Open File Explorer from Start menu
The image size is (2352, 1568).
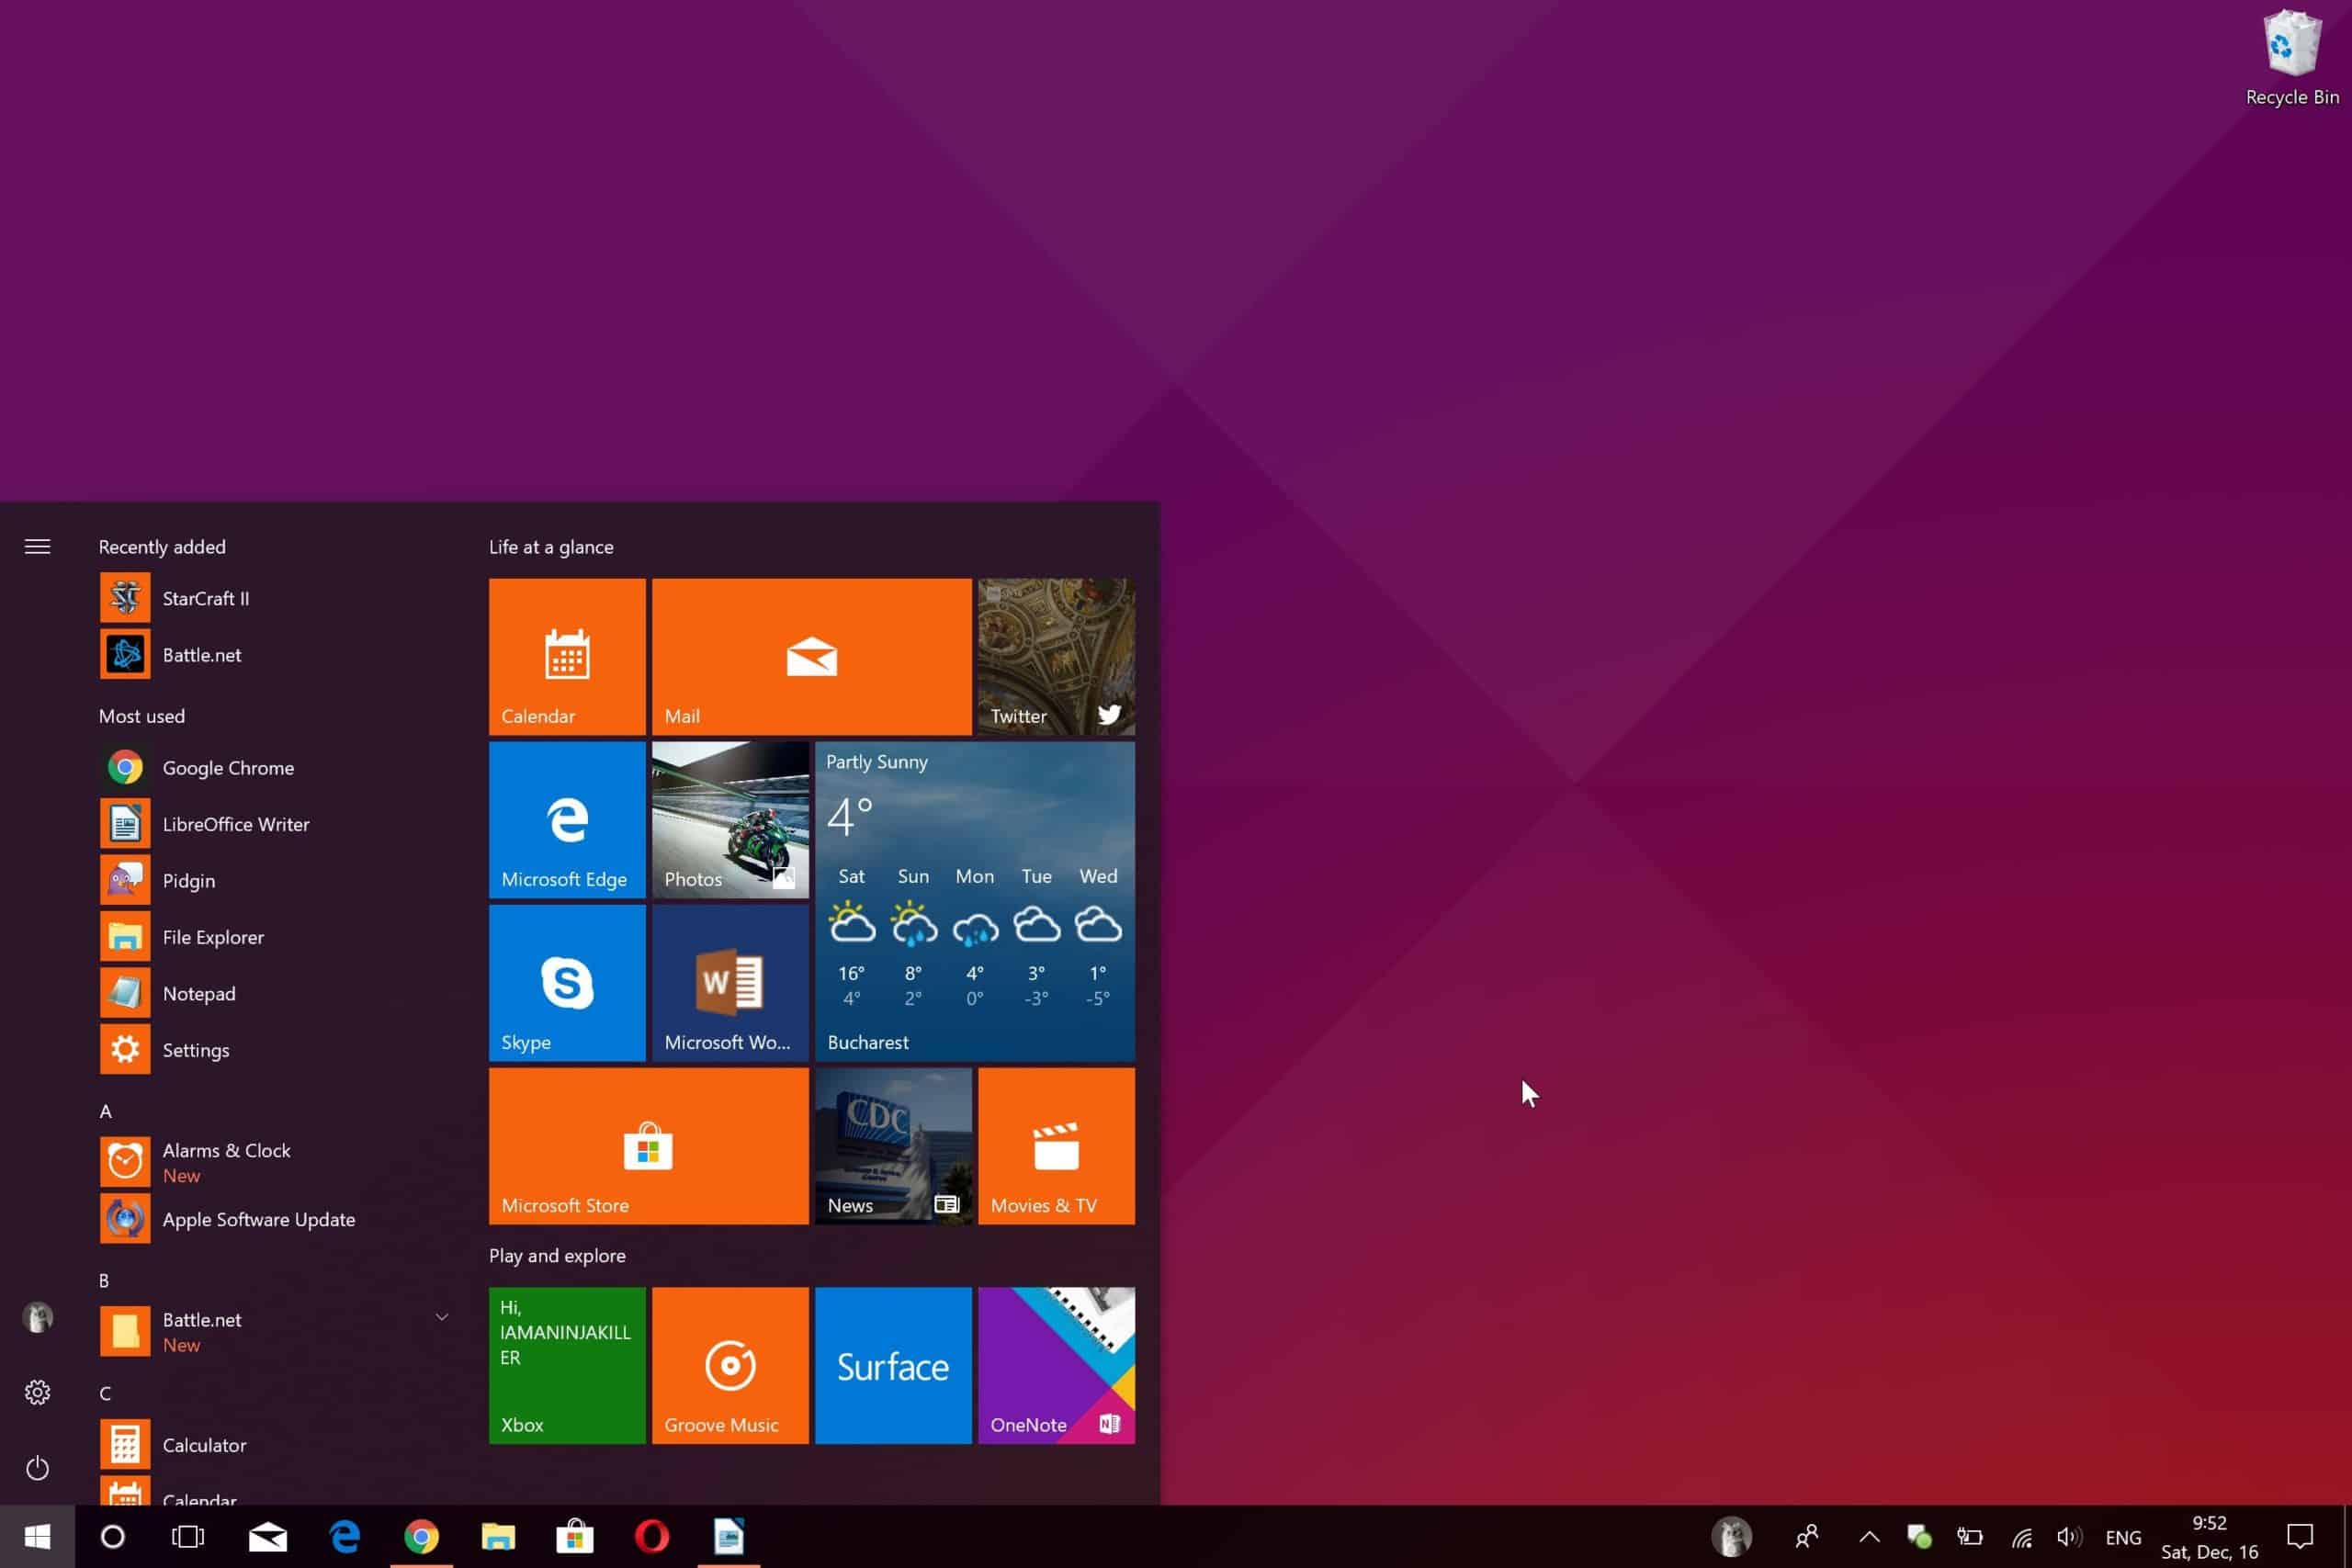(x=213, y=936)
